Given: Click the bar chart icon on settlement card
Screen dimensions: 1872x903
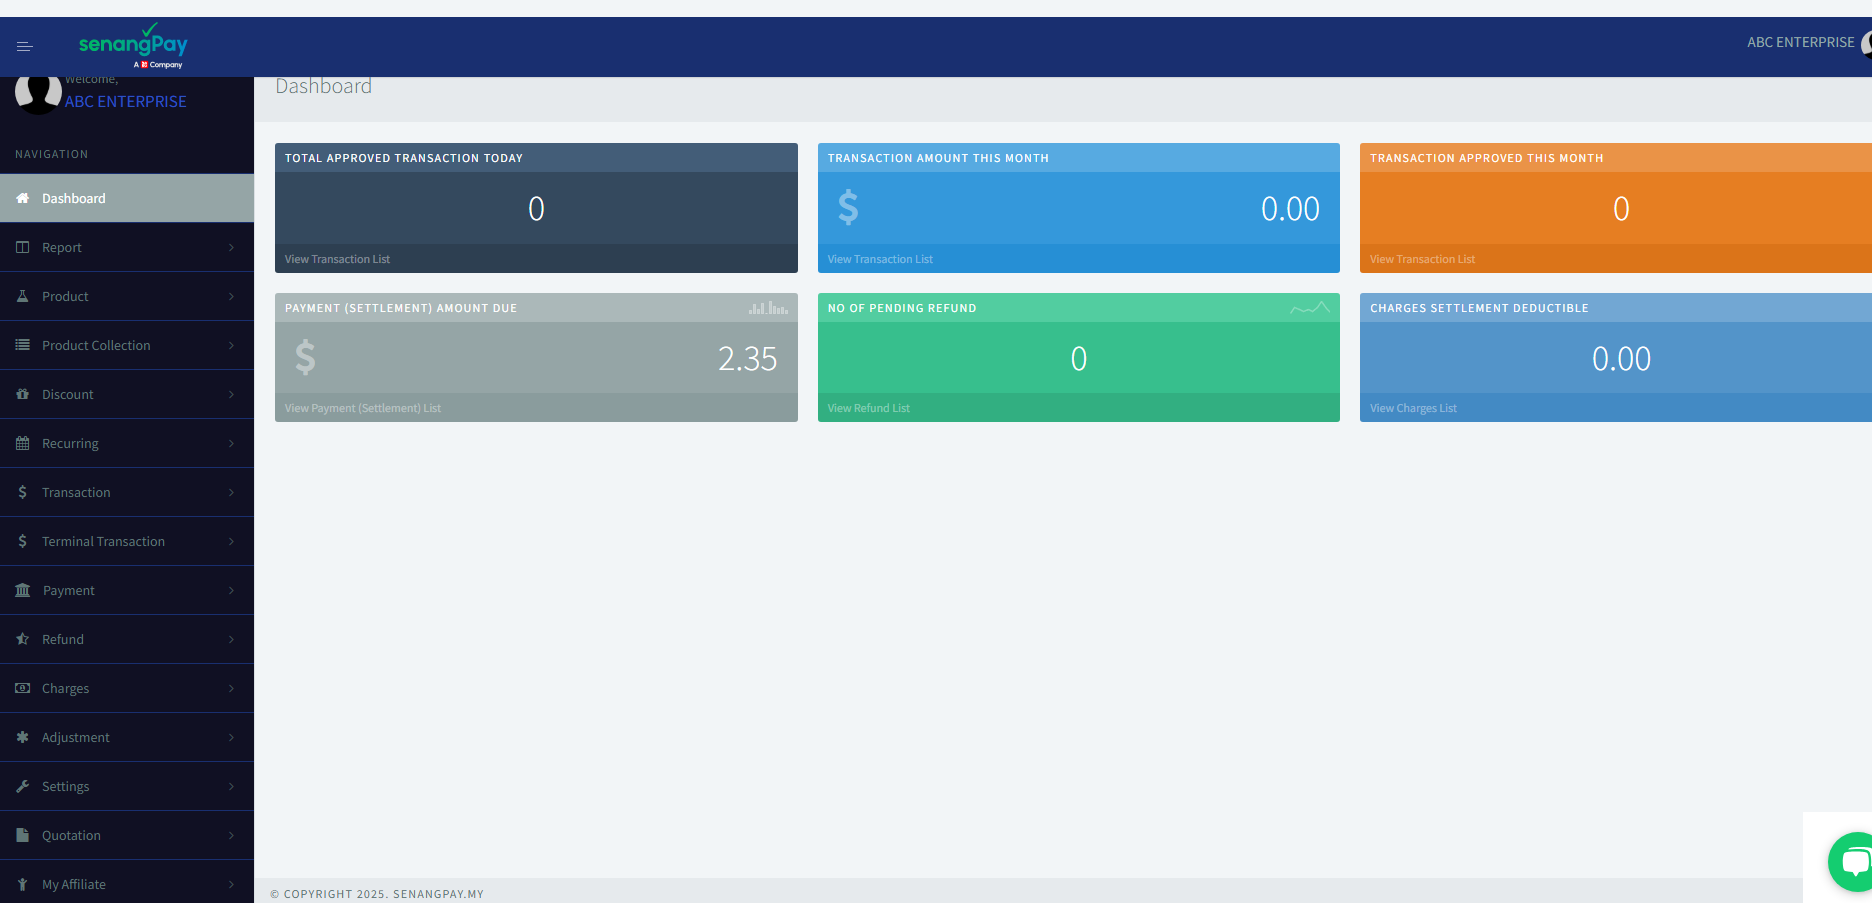Looking at the screenshot, I should click(x=768, y=308).
